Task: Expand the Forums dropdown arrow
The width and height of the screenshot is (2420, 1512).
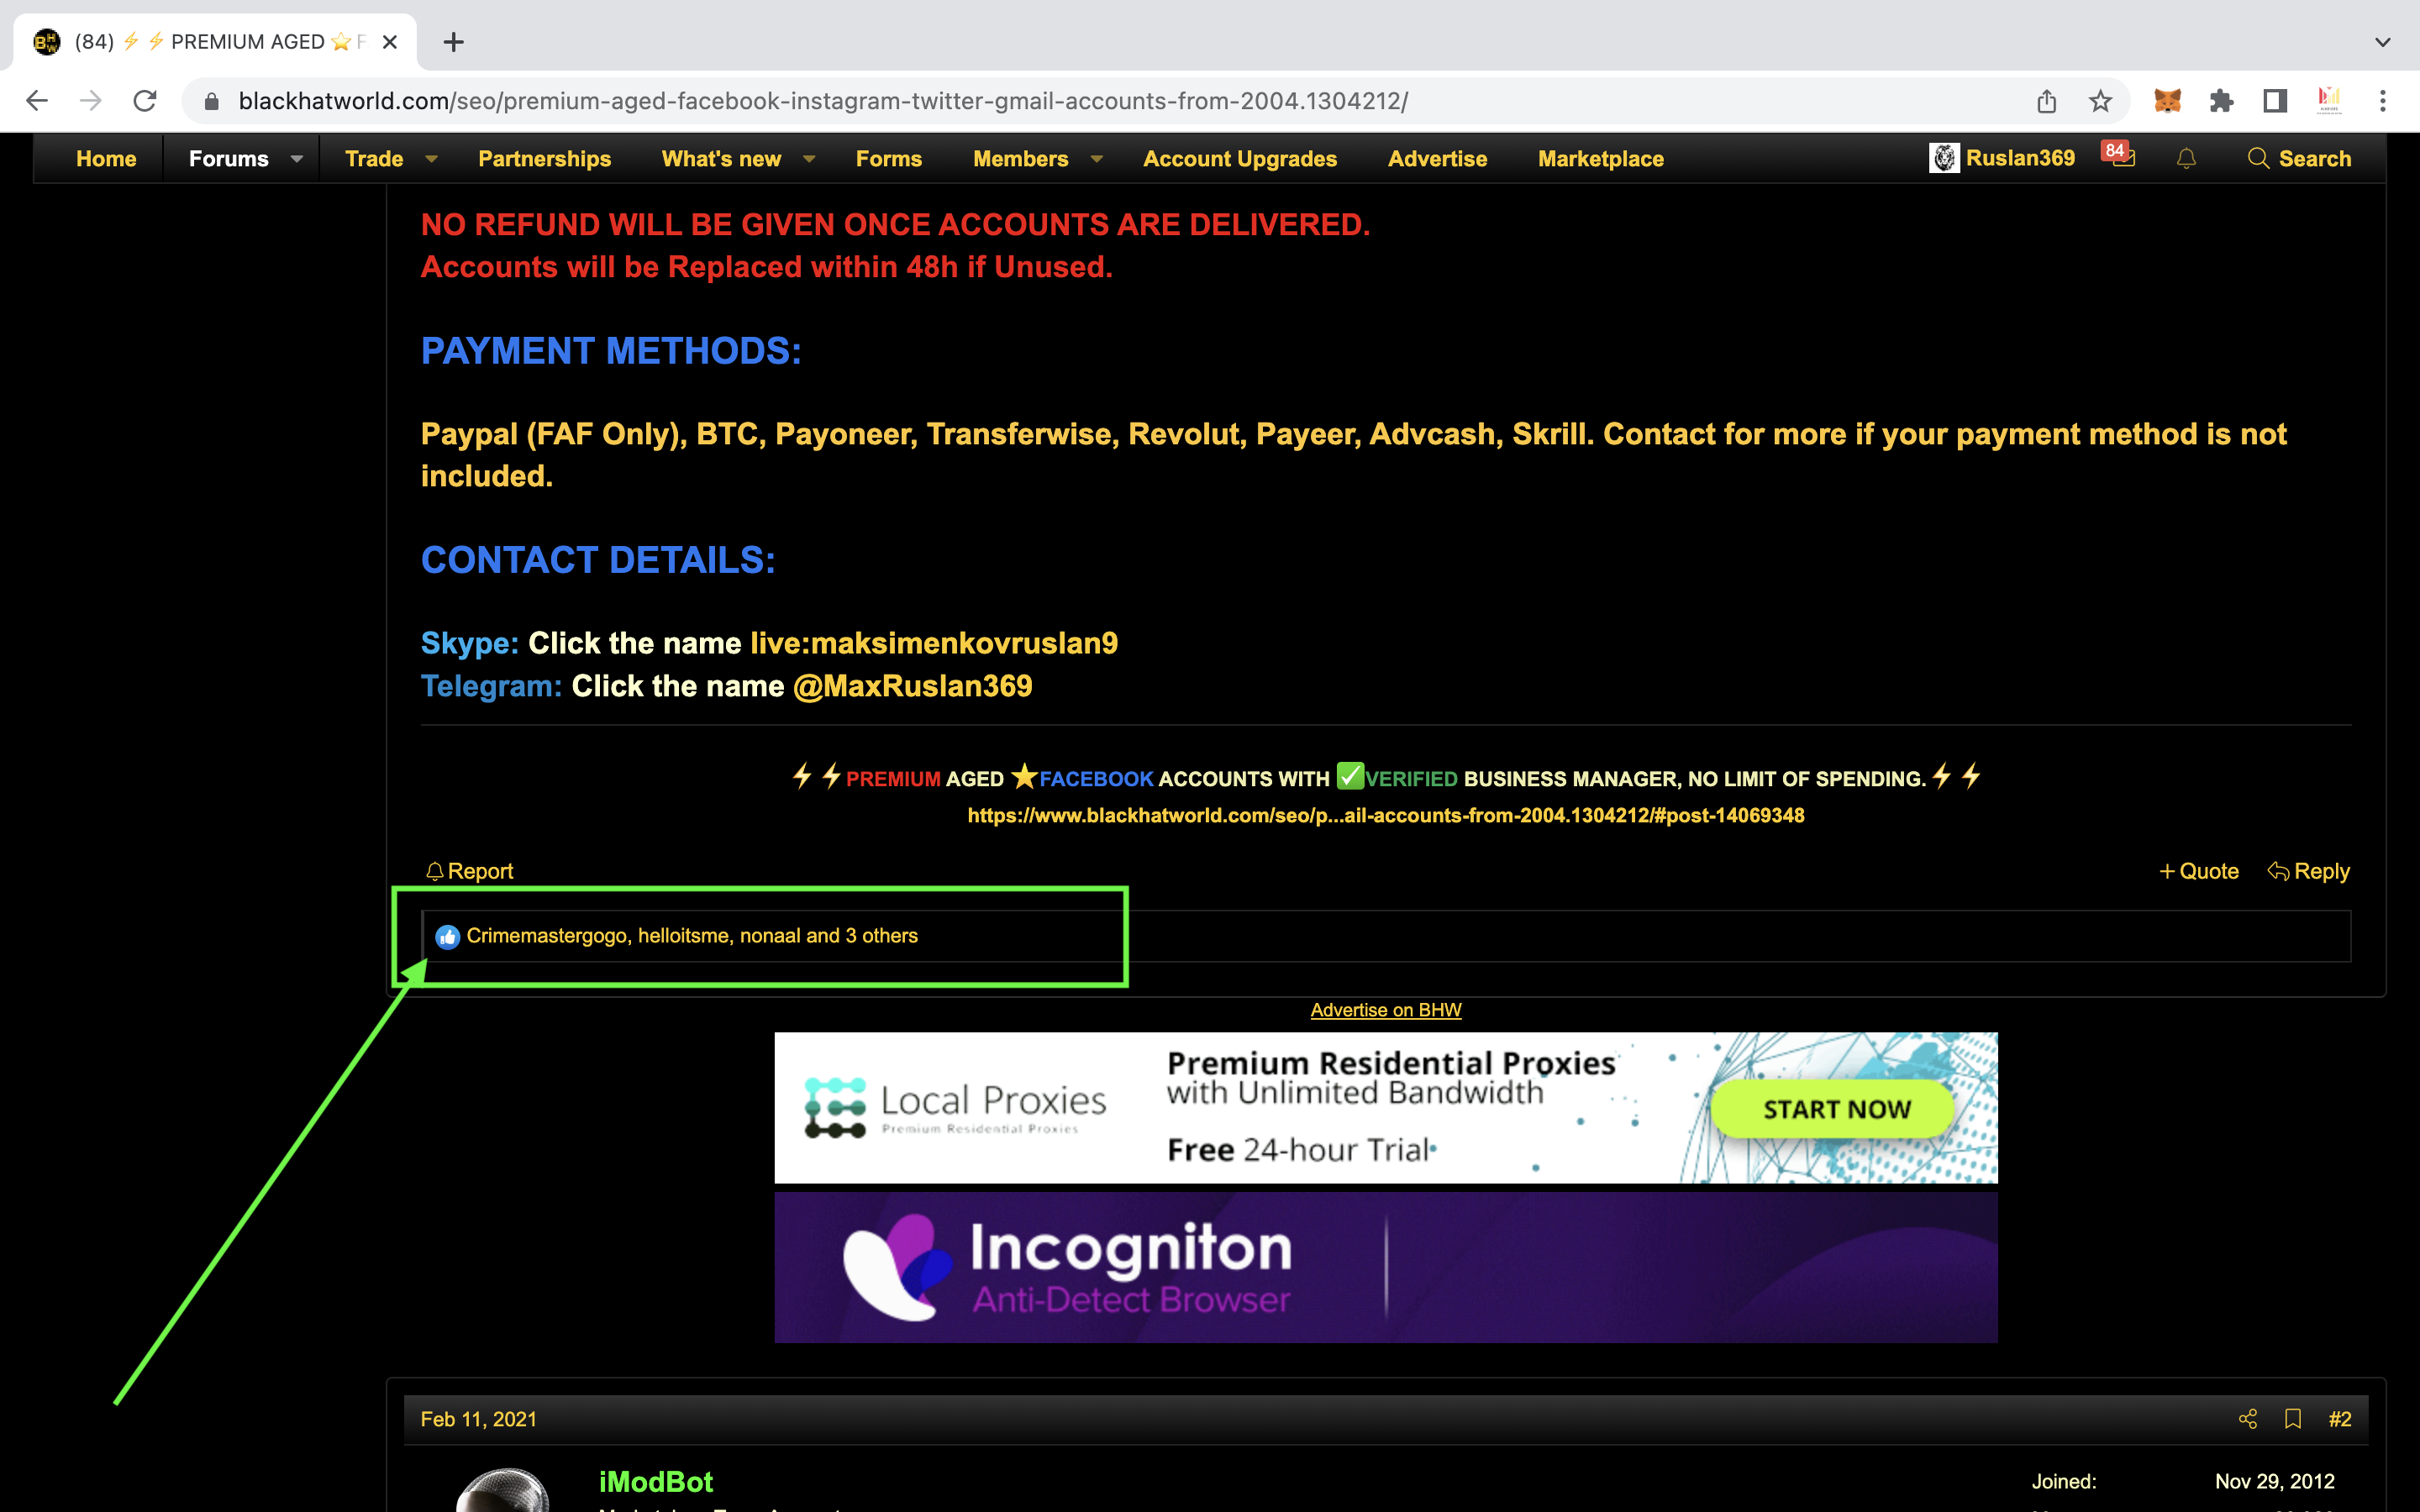Action: coord(297,159)
